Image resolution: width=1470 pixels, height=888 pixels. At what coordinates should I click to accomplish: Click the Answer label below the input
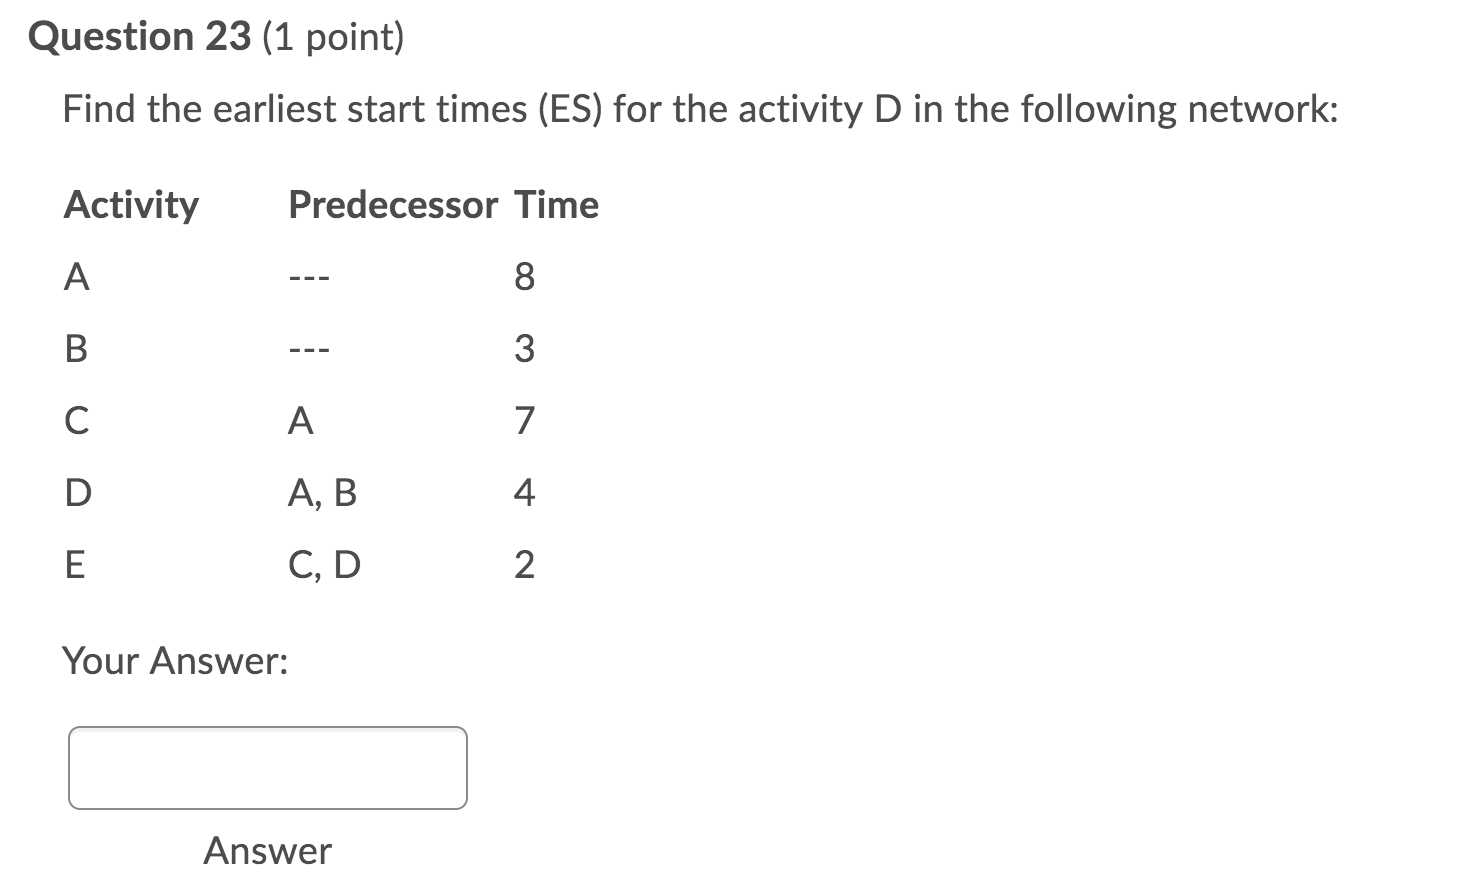coord(266,850)
